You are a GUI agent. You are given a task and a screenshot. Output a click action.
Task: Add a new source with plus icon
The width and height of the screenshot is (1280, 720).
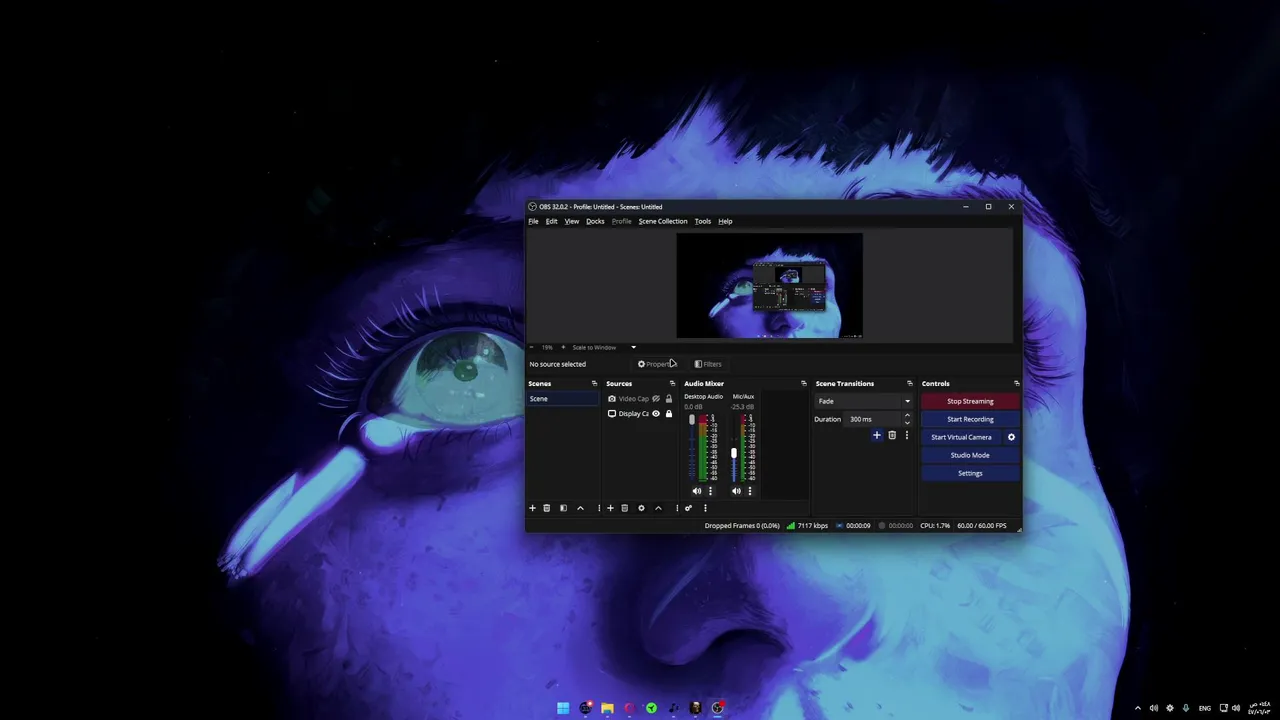(x=610, y=508)
